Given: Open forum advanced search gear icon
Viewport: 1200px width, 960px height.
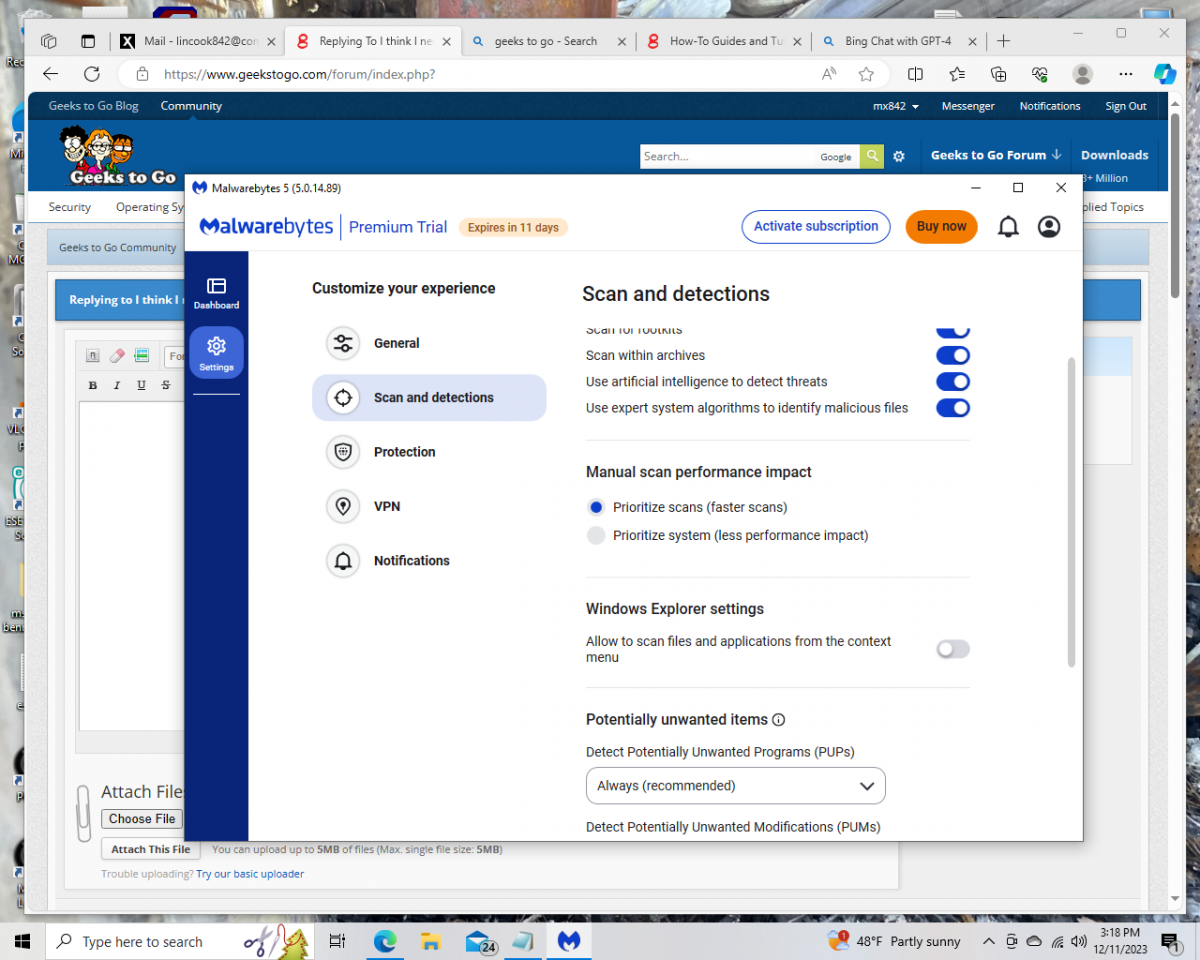Looking at the screenshot, I should pyautogui.click(x=899, y=156).
